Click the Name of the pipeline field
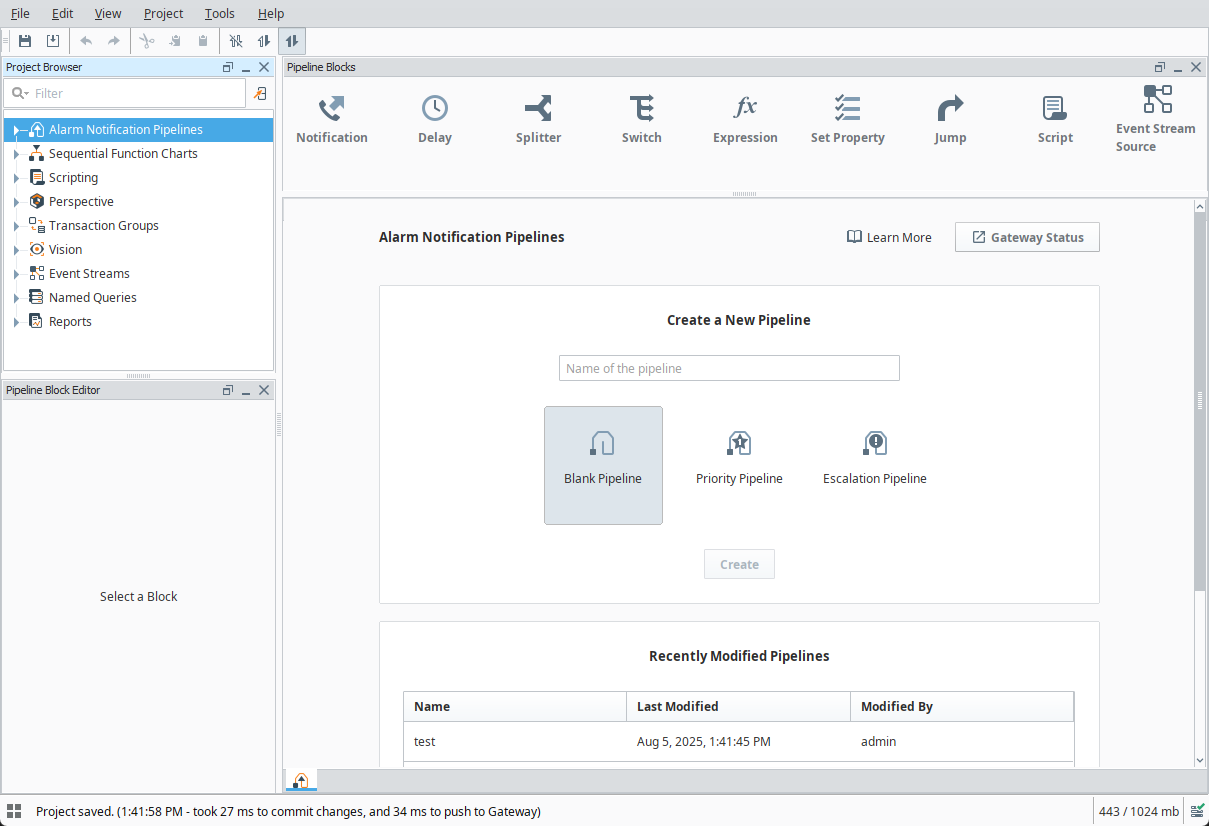Image resolution: width=1209 pixels, height=826 pixels. click(729, 368)
